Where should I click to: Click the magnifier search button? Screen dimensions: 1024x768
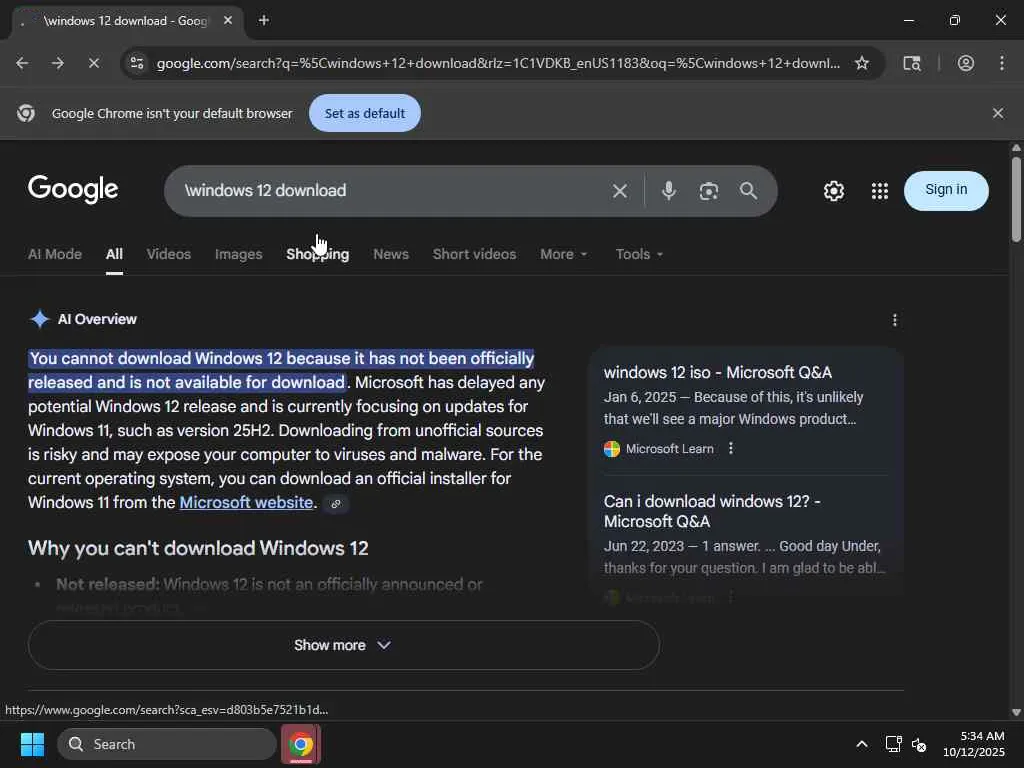tap(748, 191)
